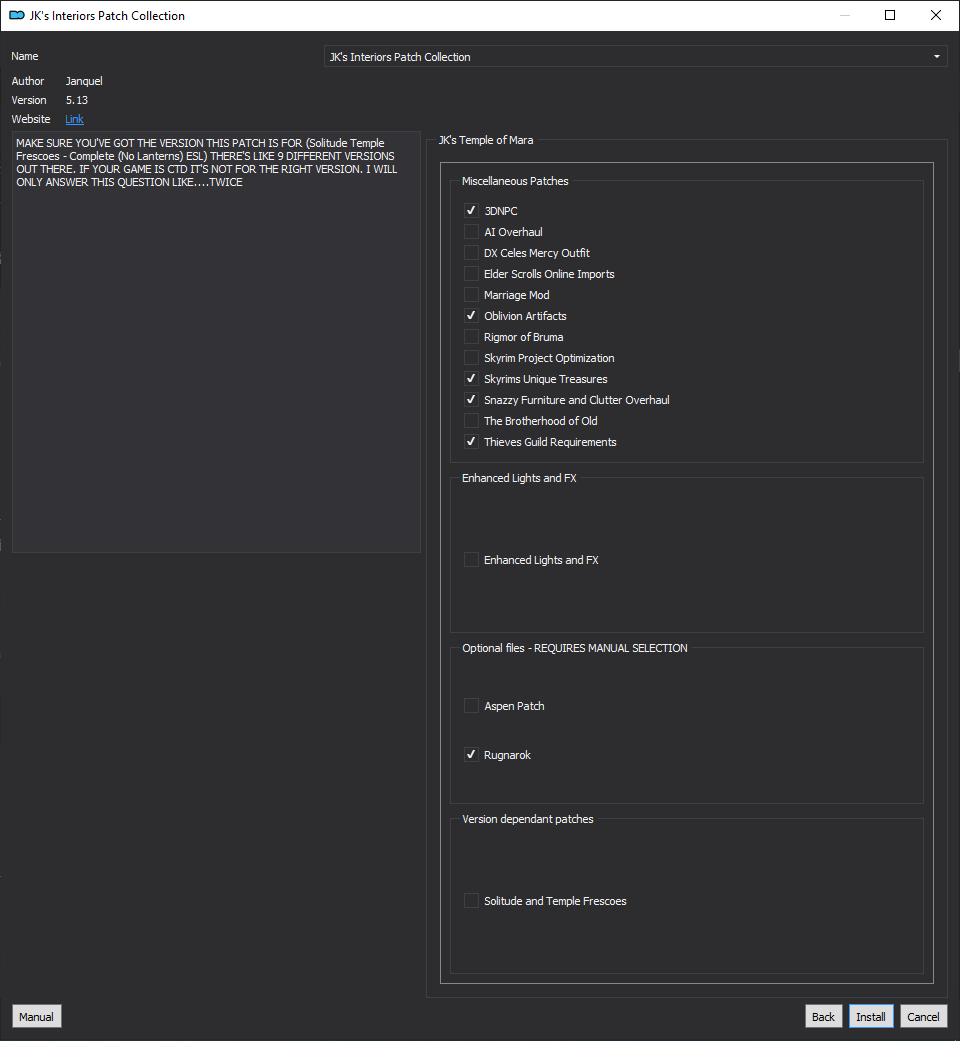960x1041 pixels.
Task: Check The Brotherhood of Old option
Action: pos(471,421)
